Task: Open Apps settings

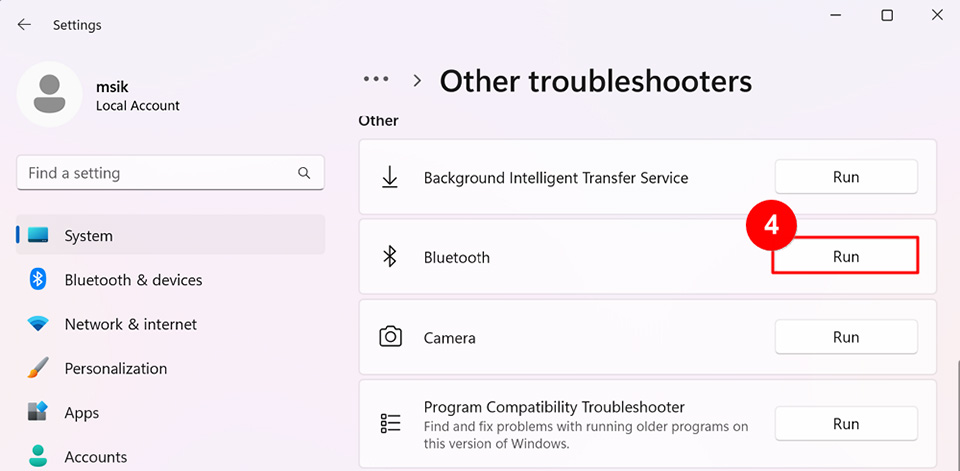Action: 170,413
